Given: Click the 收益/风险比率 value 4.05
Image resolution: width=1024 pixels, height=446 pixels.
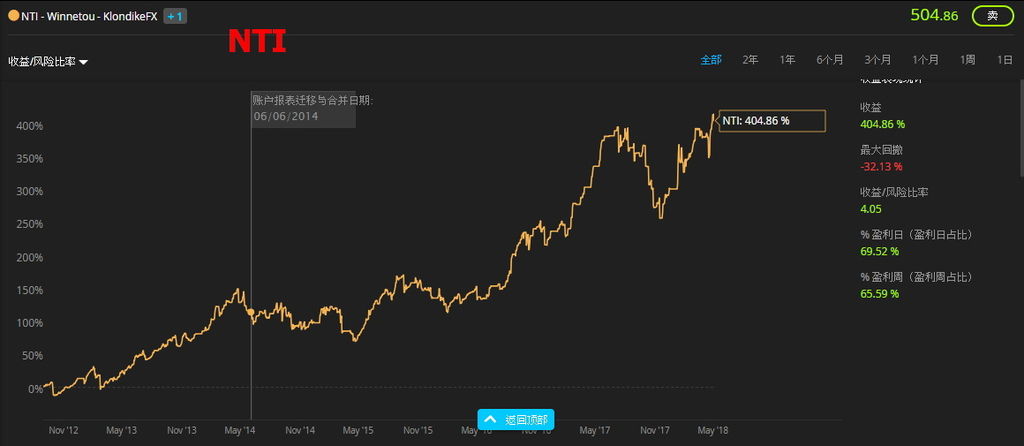Looking at the screenshot, I should coord(871,209).
